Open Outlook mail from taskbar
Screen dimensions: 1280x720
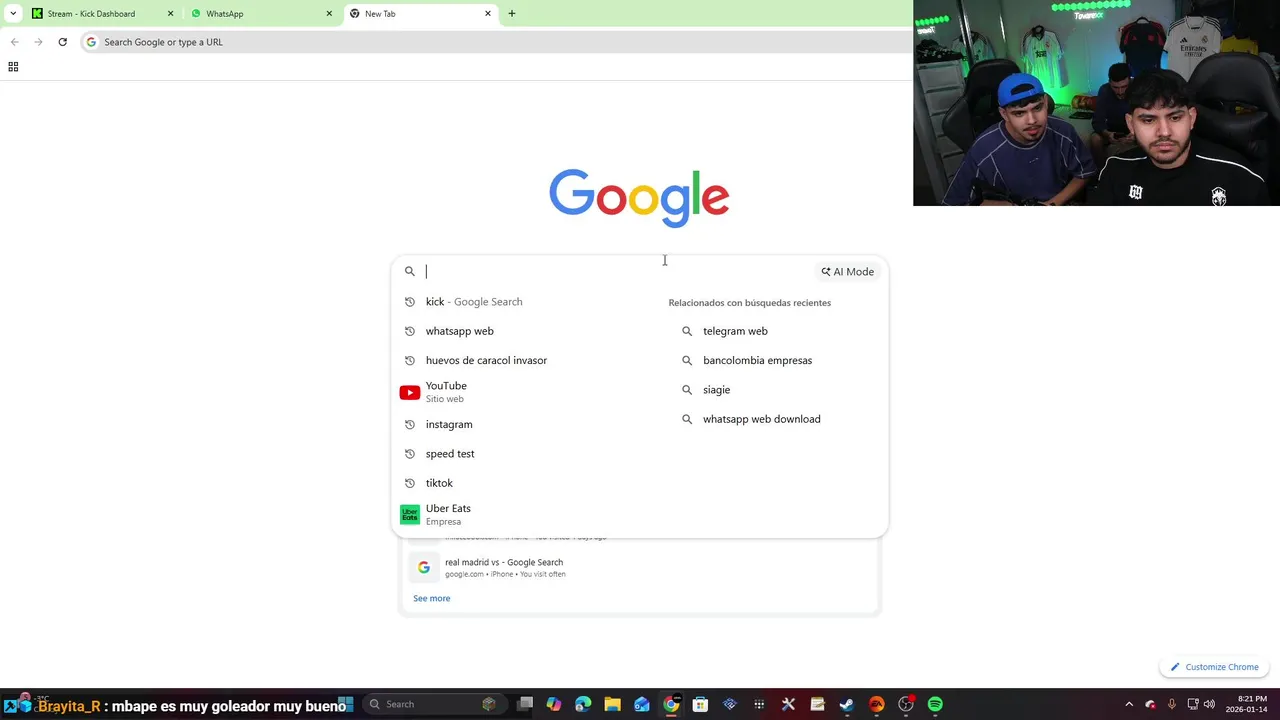[x=642, y=704]
